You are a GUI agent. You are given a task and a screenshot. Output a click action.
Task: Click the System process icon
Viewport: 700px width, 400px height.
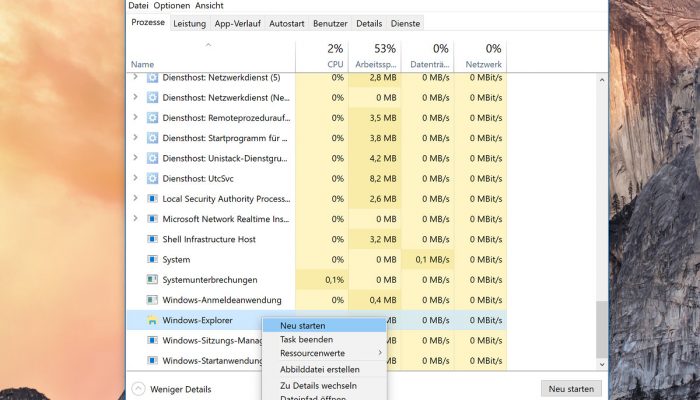click(x=152, y=259)
